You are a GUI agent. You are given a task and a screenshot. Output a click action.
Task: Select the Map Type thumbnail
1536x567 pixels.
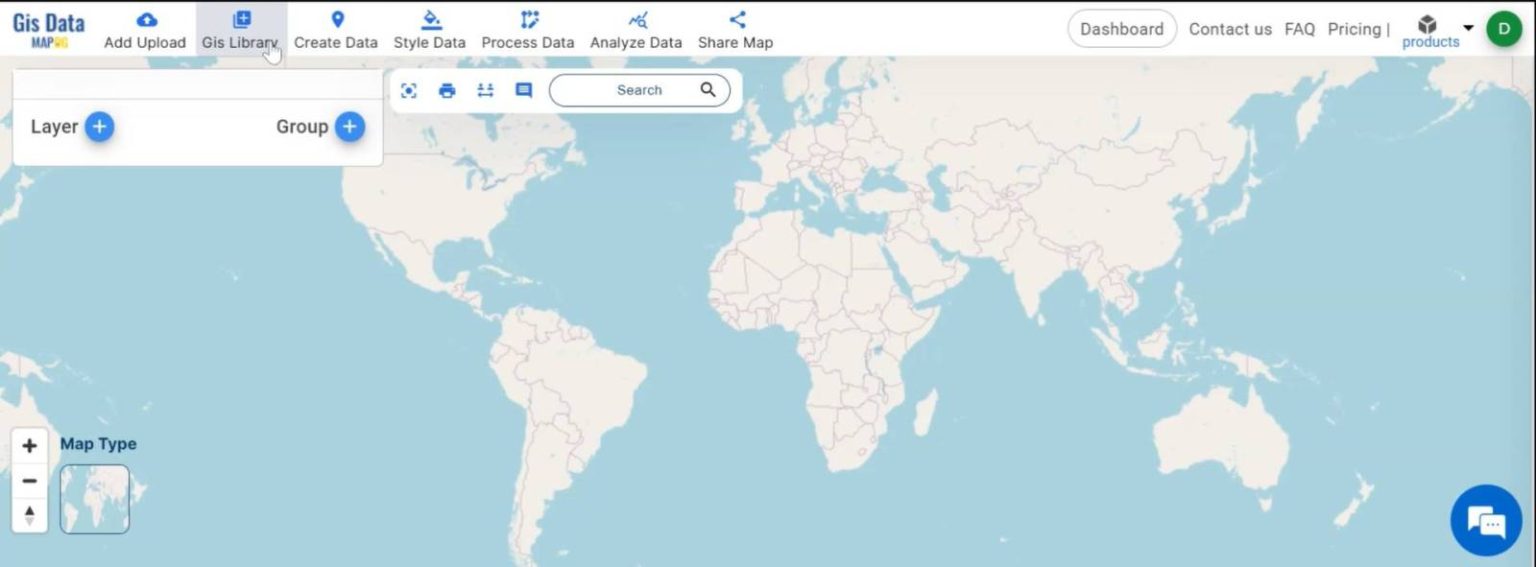tap(95, 499)
